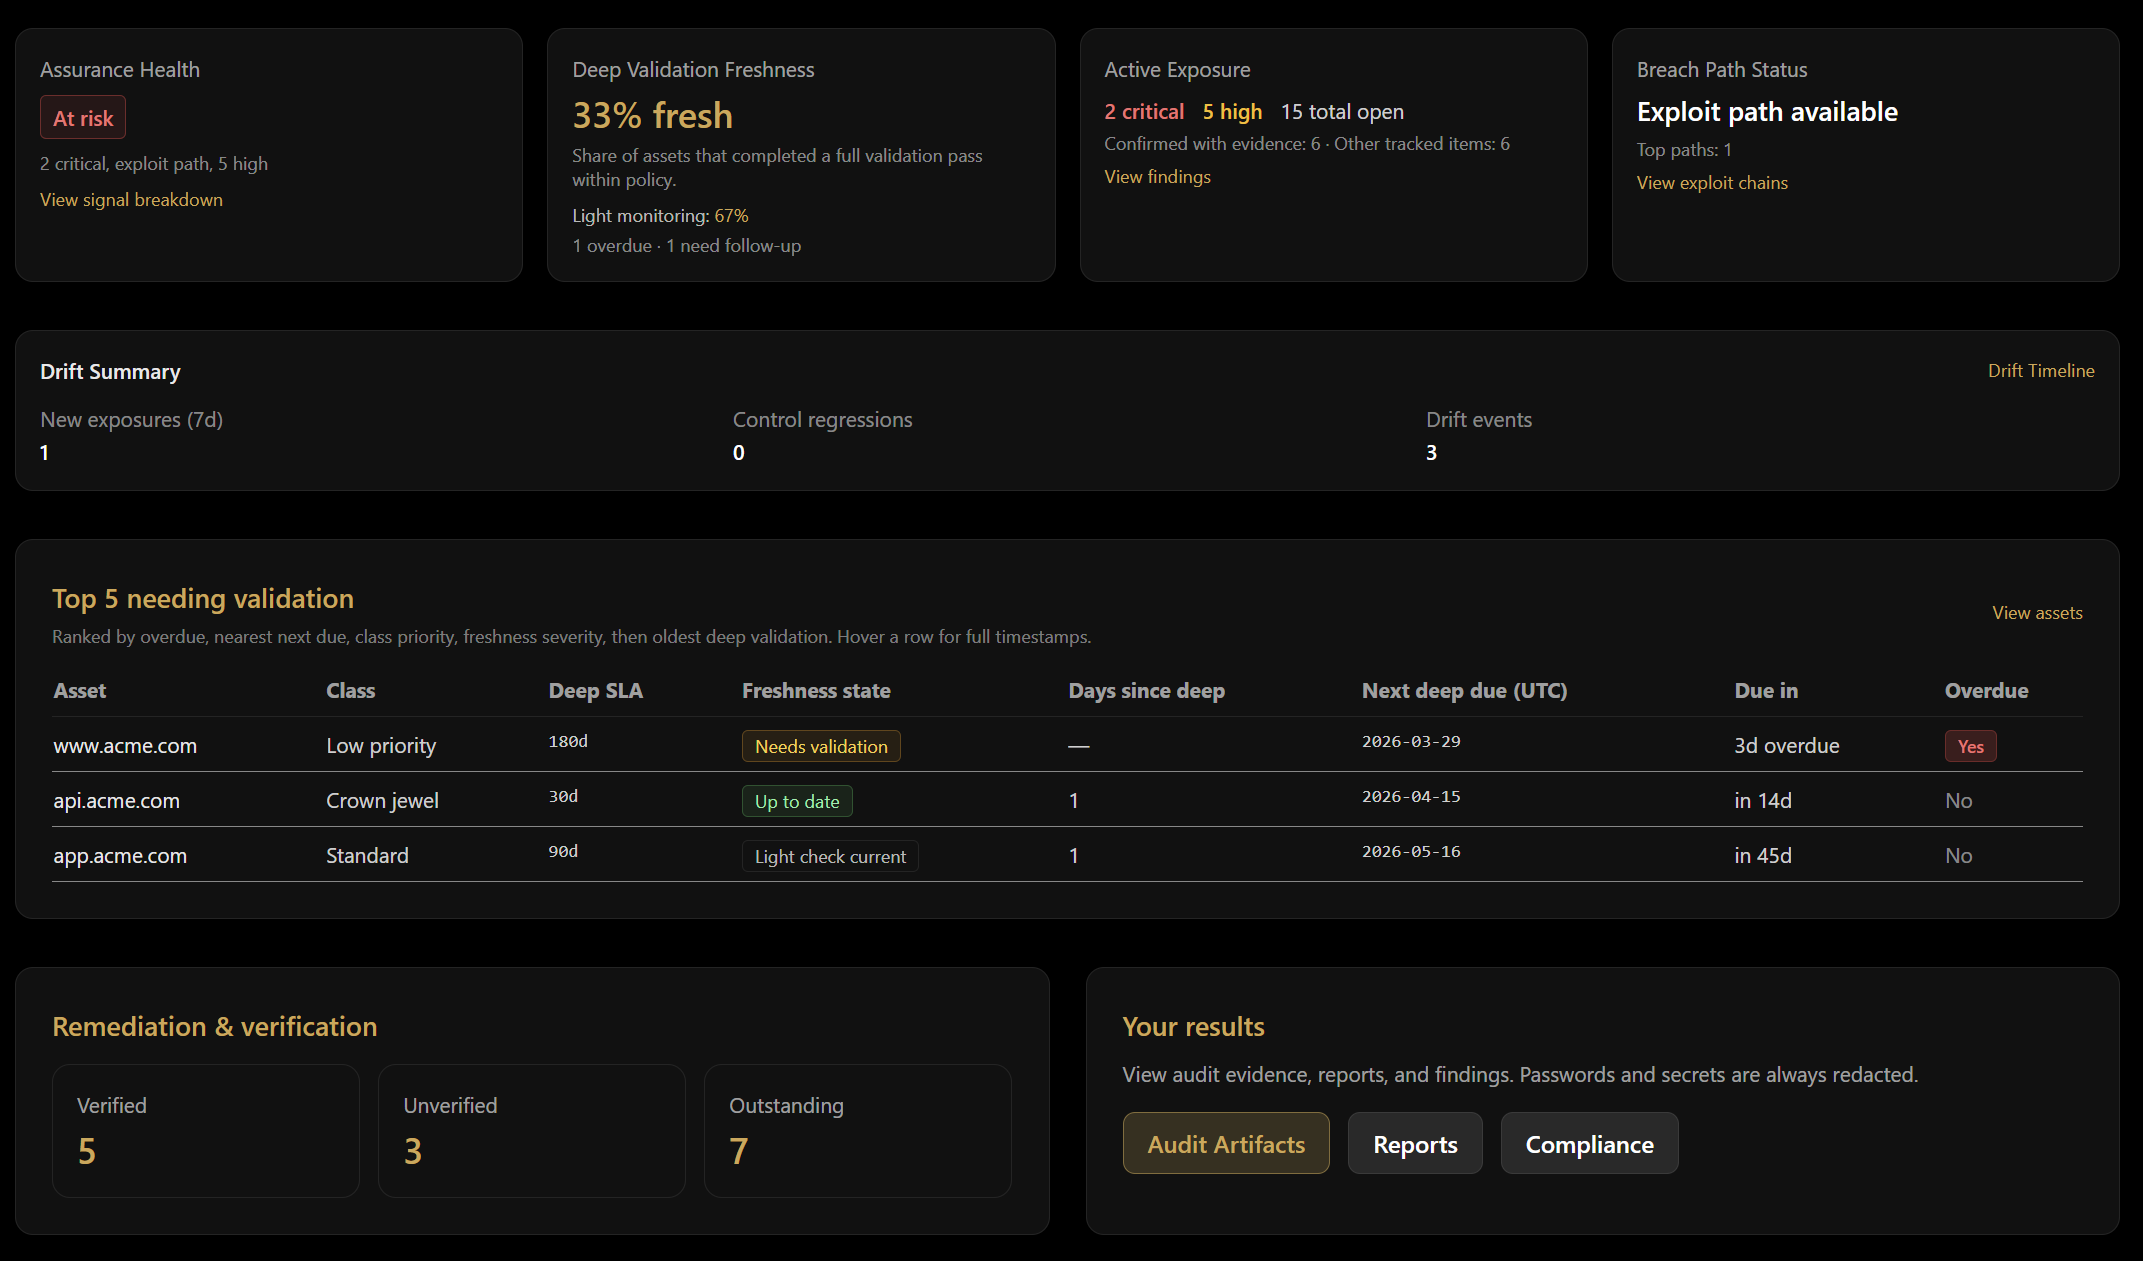2143x1261 pixels.
Task: Click the Top paths: 1 text
Action: pyautogui.click(x=1684, y=150)
